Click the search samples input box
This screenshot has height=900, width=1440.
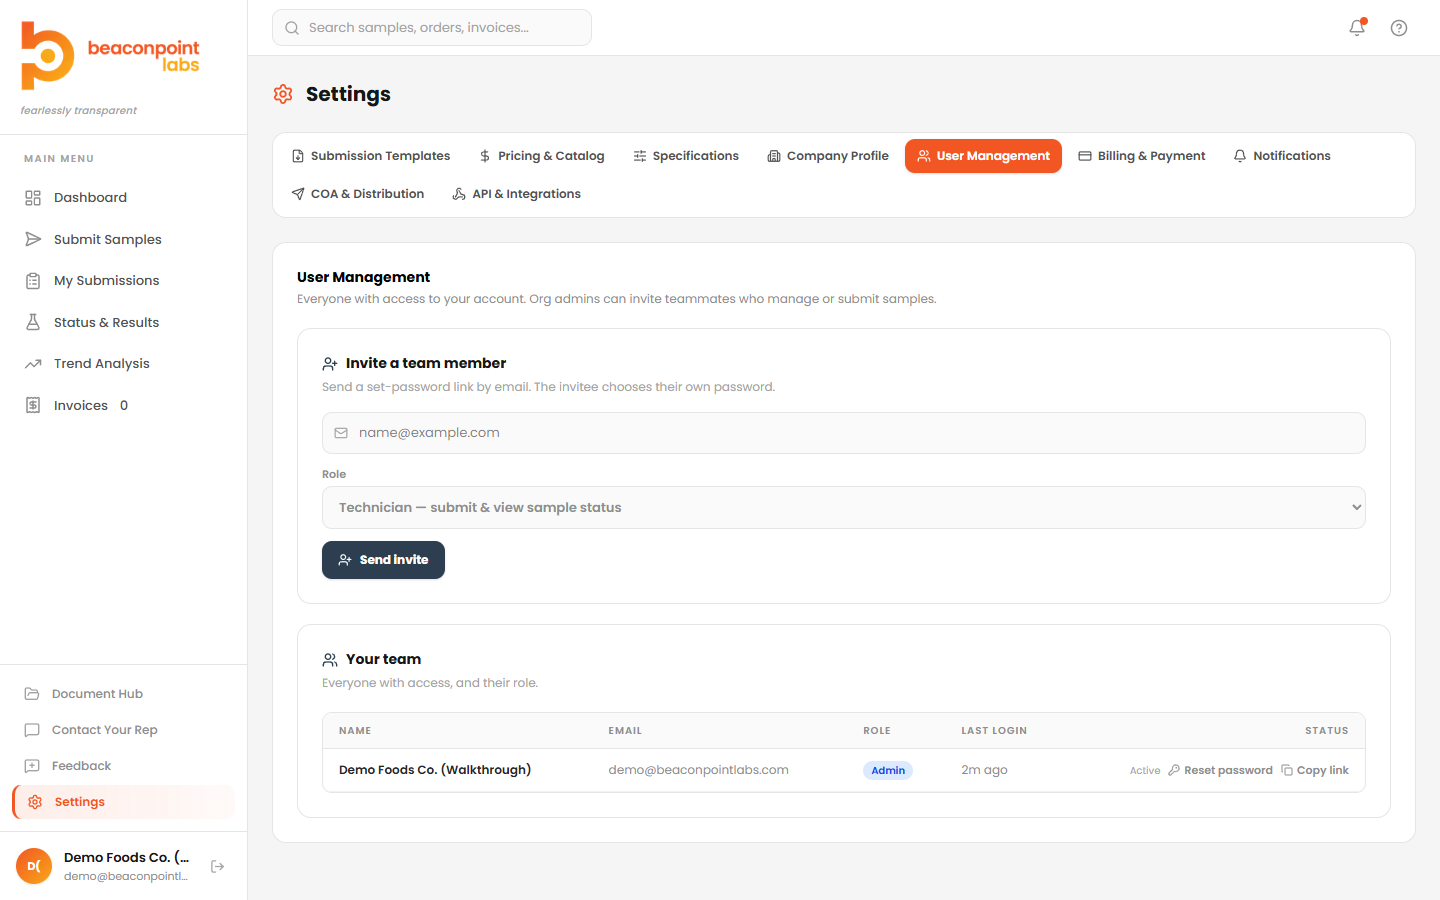[x=432, y=28]
